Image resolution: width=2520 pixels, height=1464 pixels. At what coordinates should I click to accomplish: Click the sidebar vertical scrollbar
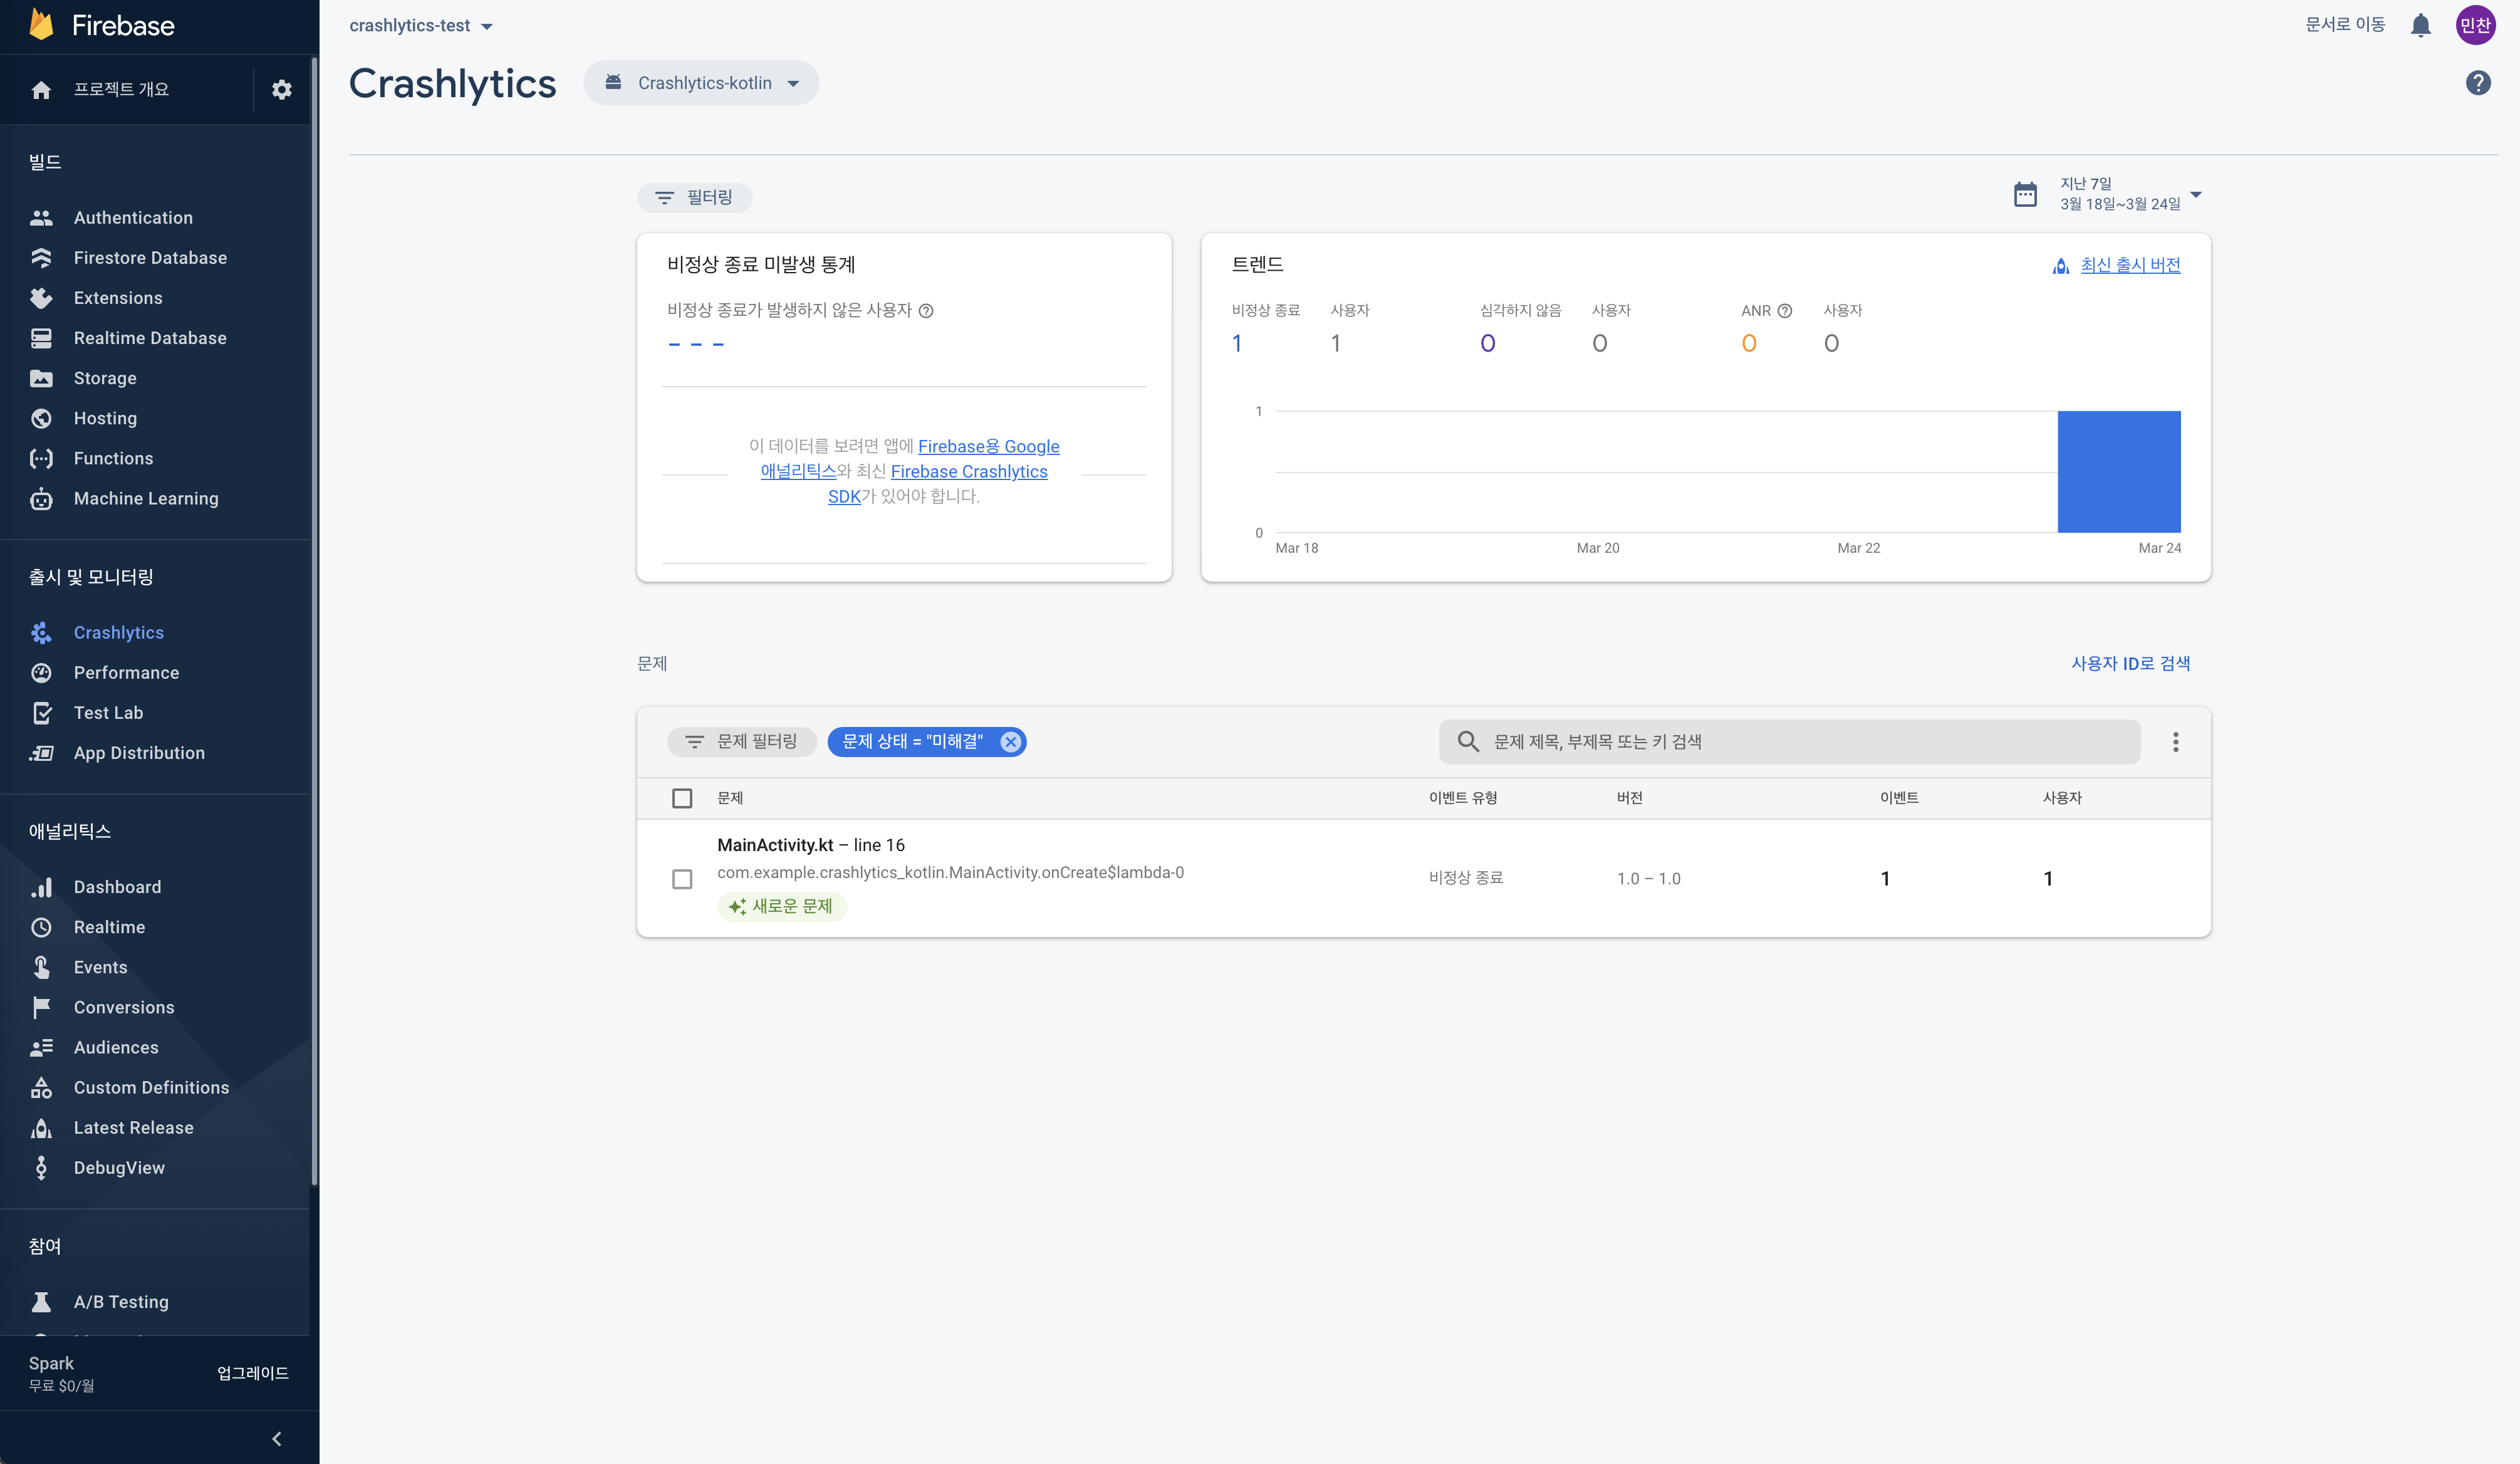point(315,620)
